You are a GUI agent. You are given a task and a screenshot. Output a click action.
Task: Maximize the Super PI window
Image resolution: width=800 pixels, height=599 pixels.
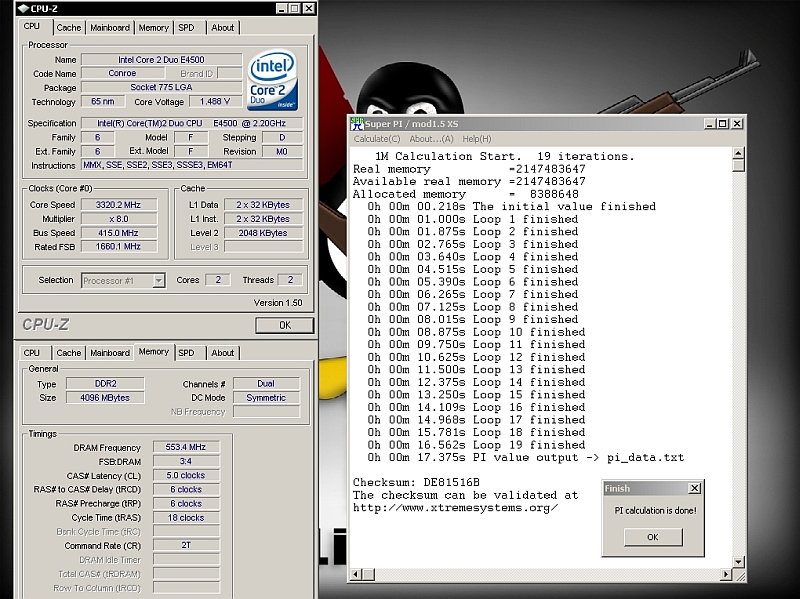coord(722,123)
